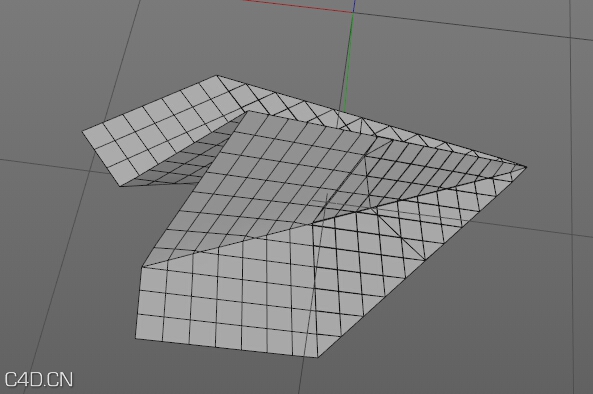
Task: Click the red X axis line
Action: click(x=298, y=6)
